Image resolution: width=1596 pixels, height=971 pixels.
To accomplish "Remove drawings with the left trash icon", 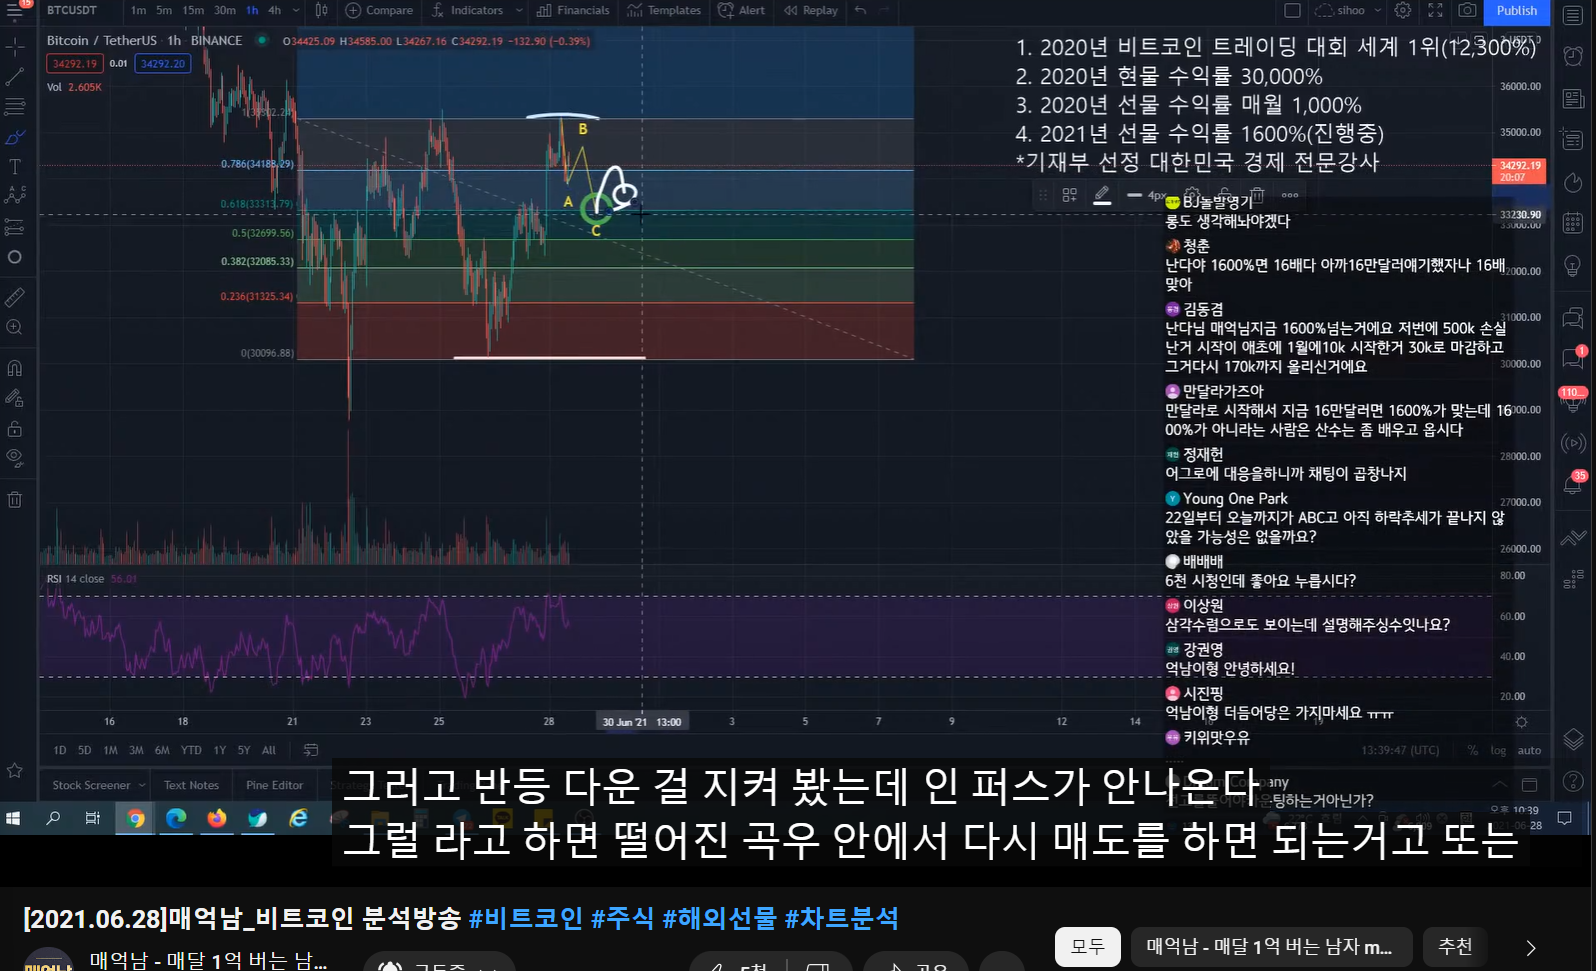I will click(x=15, y=499).
